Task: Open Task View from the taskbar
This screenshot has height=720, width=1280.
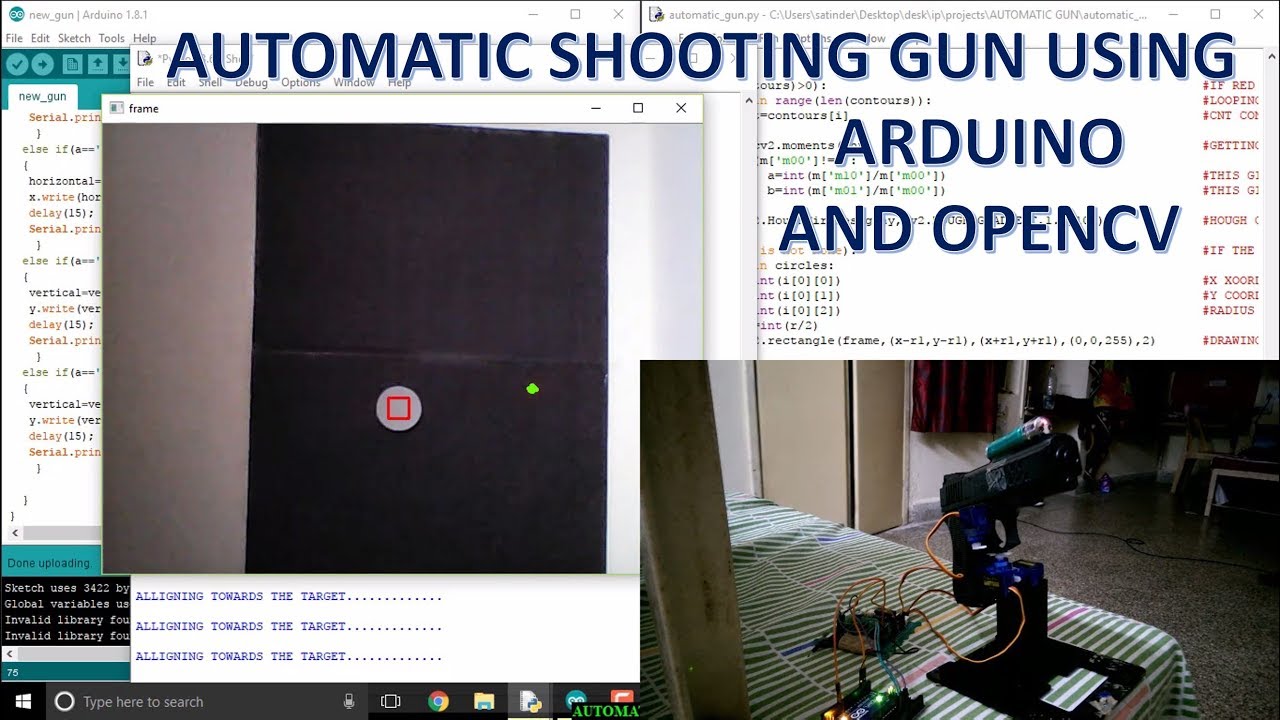Action: coord(391,701)
